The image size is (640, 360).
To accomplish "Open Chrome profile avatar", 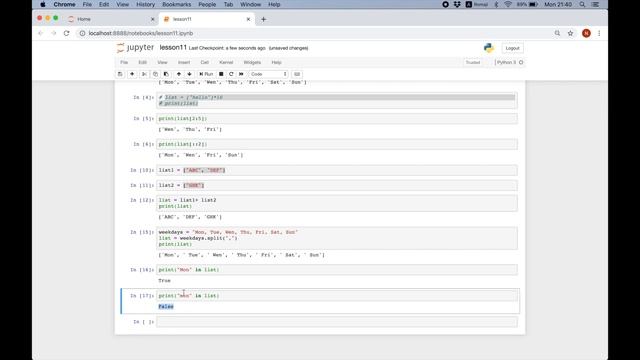I will coord(586,33).
